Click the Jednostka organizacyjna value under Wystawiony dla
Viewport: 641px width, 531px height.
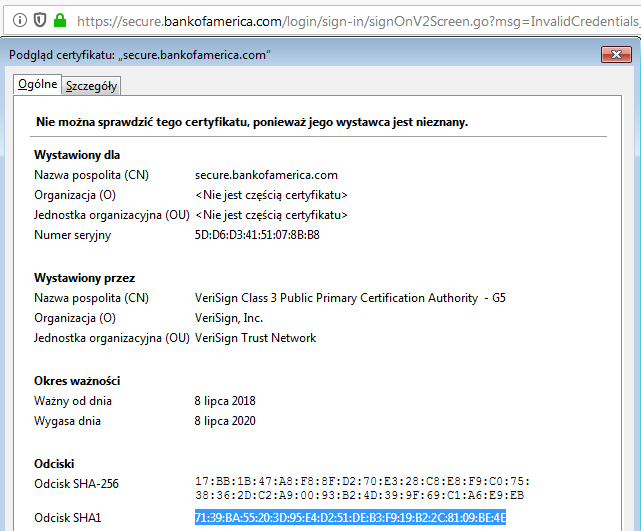pyautogui.click(x=271, y=215)
